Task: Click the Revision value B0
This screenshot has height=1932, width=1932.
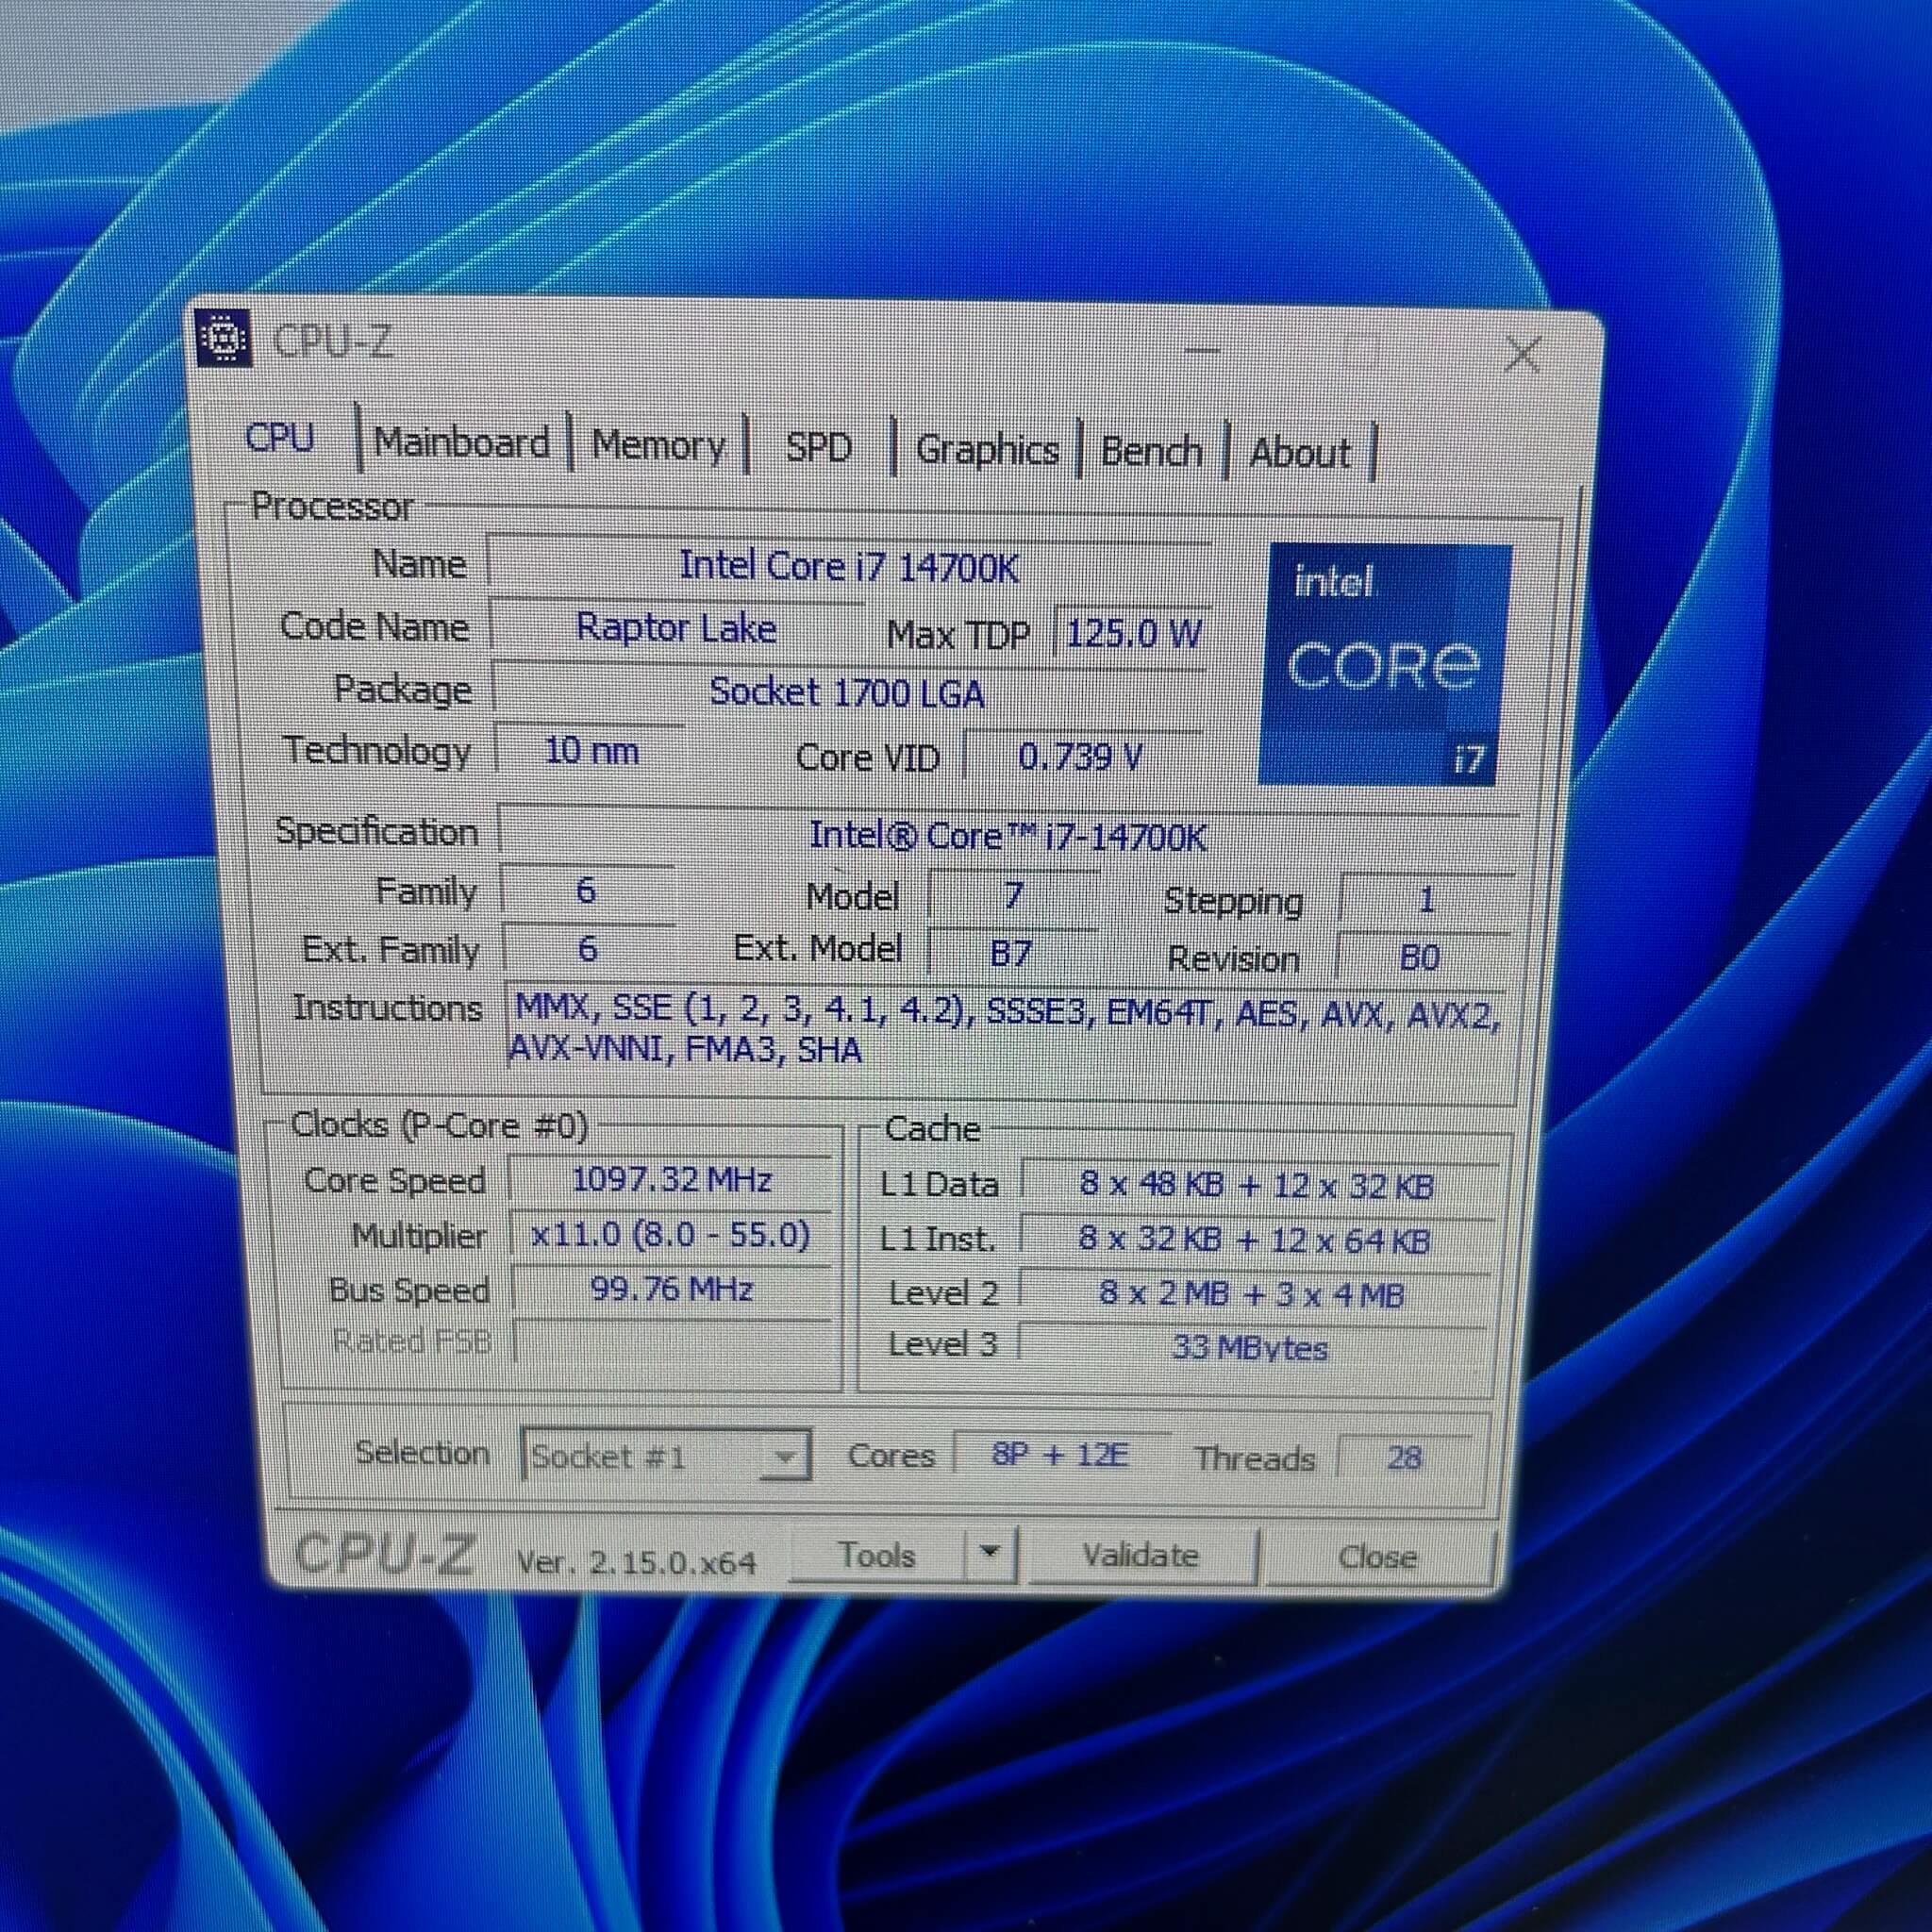Action: (1420, 958)
